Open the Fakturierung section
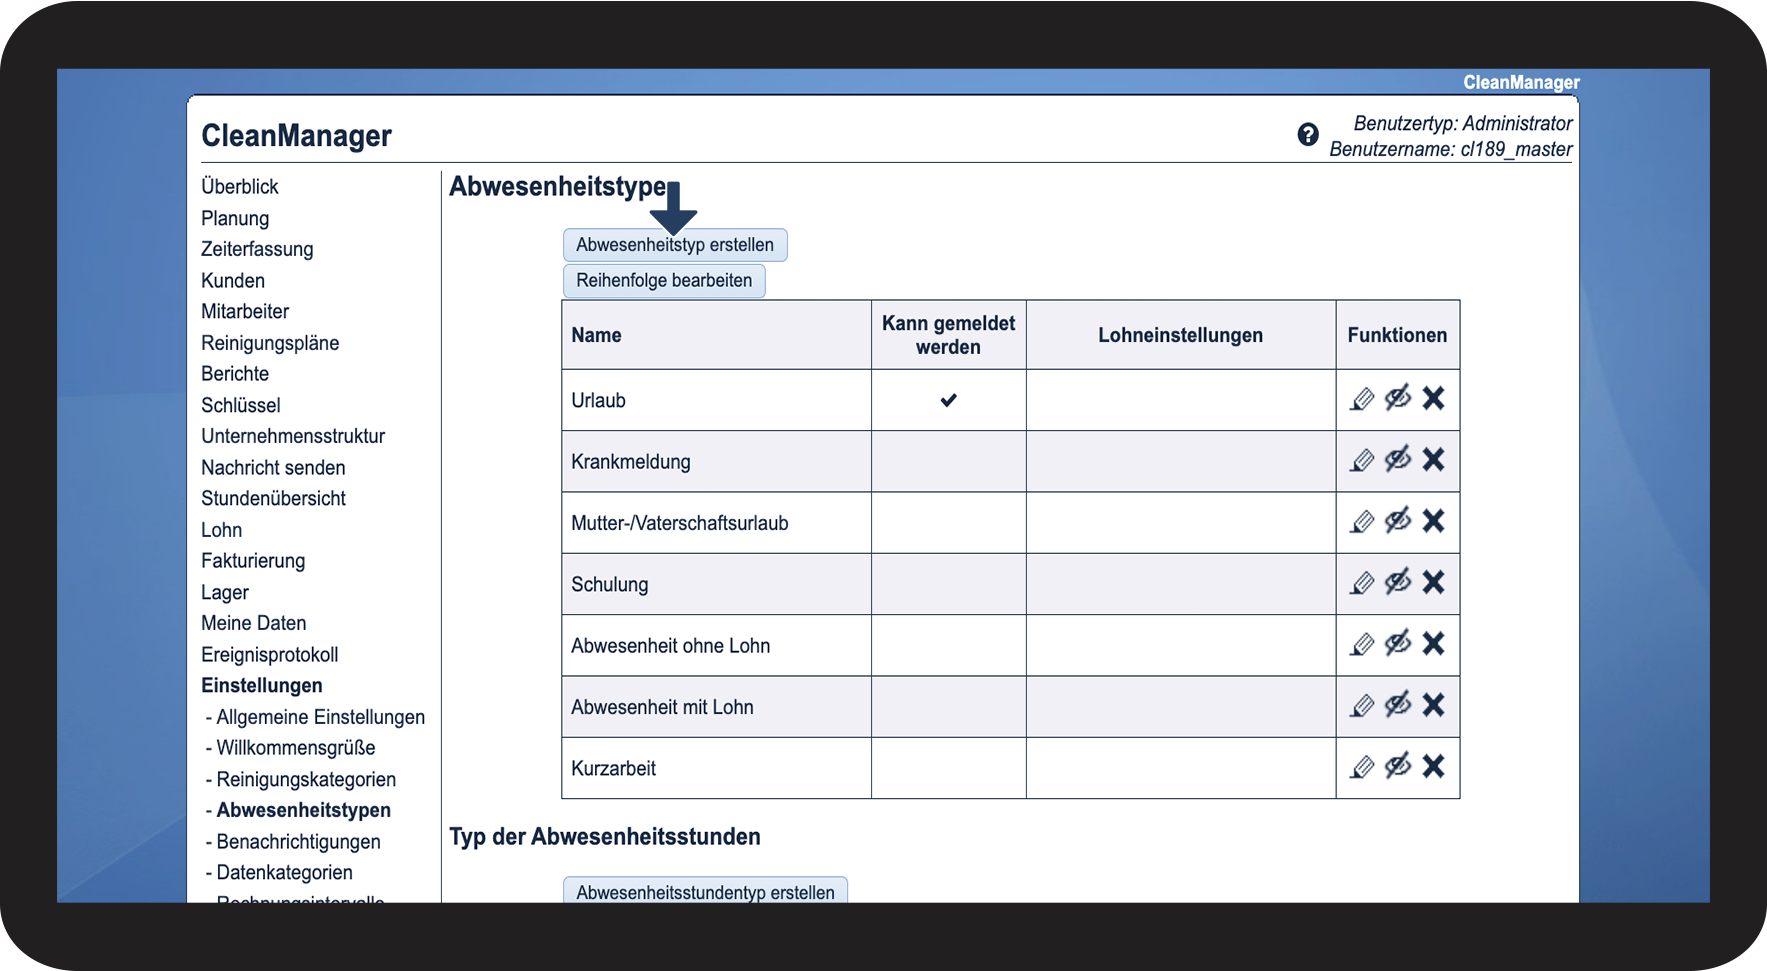This screenshot has height=971, width=1767. 253,561
